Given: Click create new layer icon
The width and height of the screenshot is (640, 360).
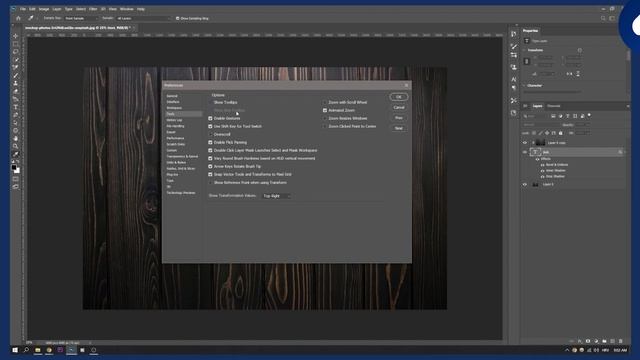Looking at the screenshot, I should click(612, 341).
